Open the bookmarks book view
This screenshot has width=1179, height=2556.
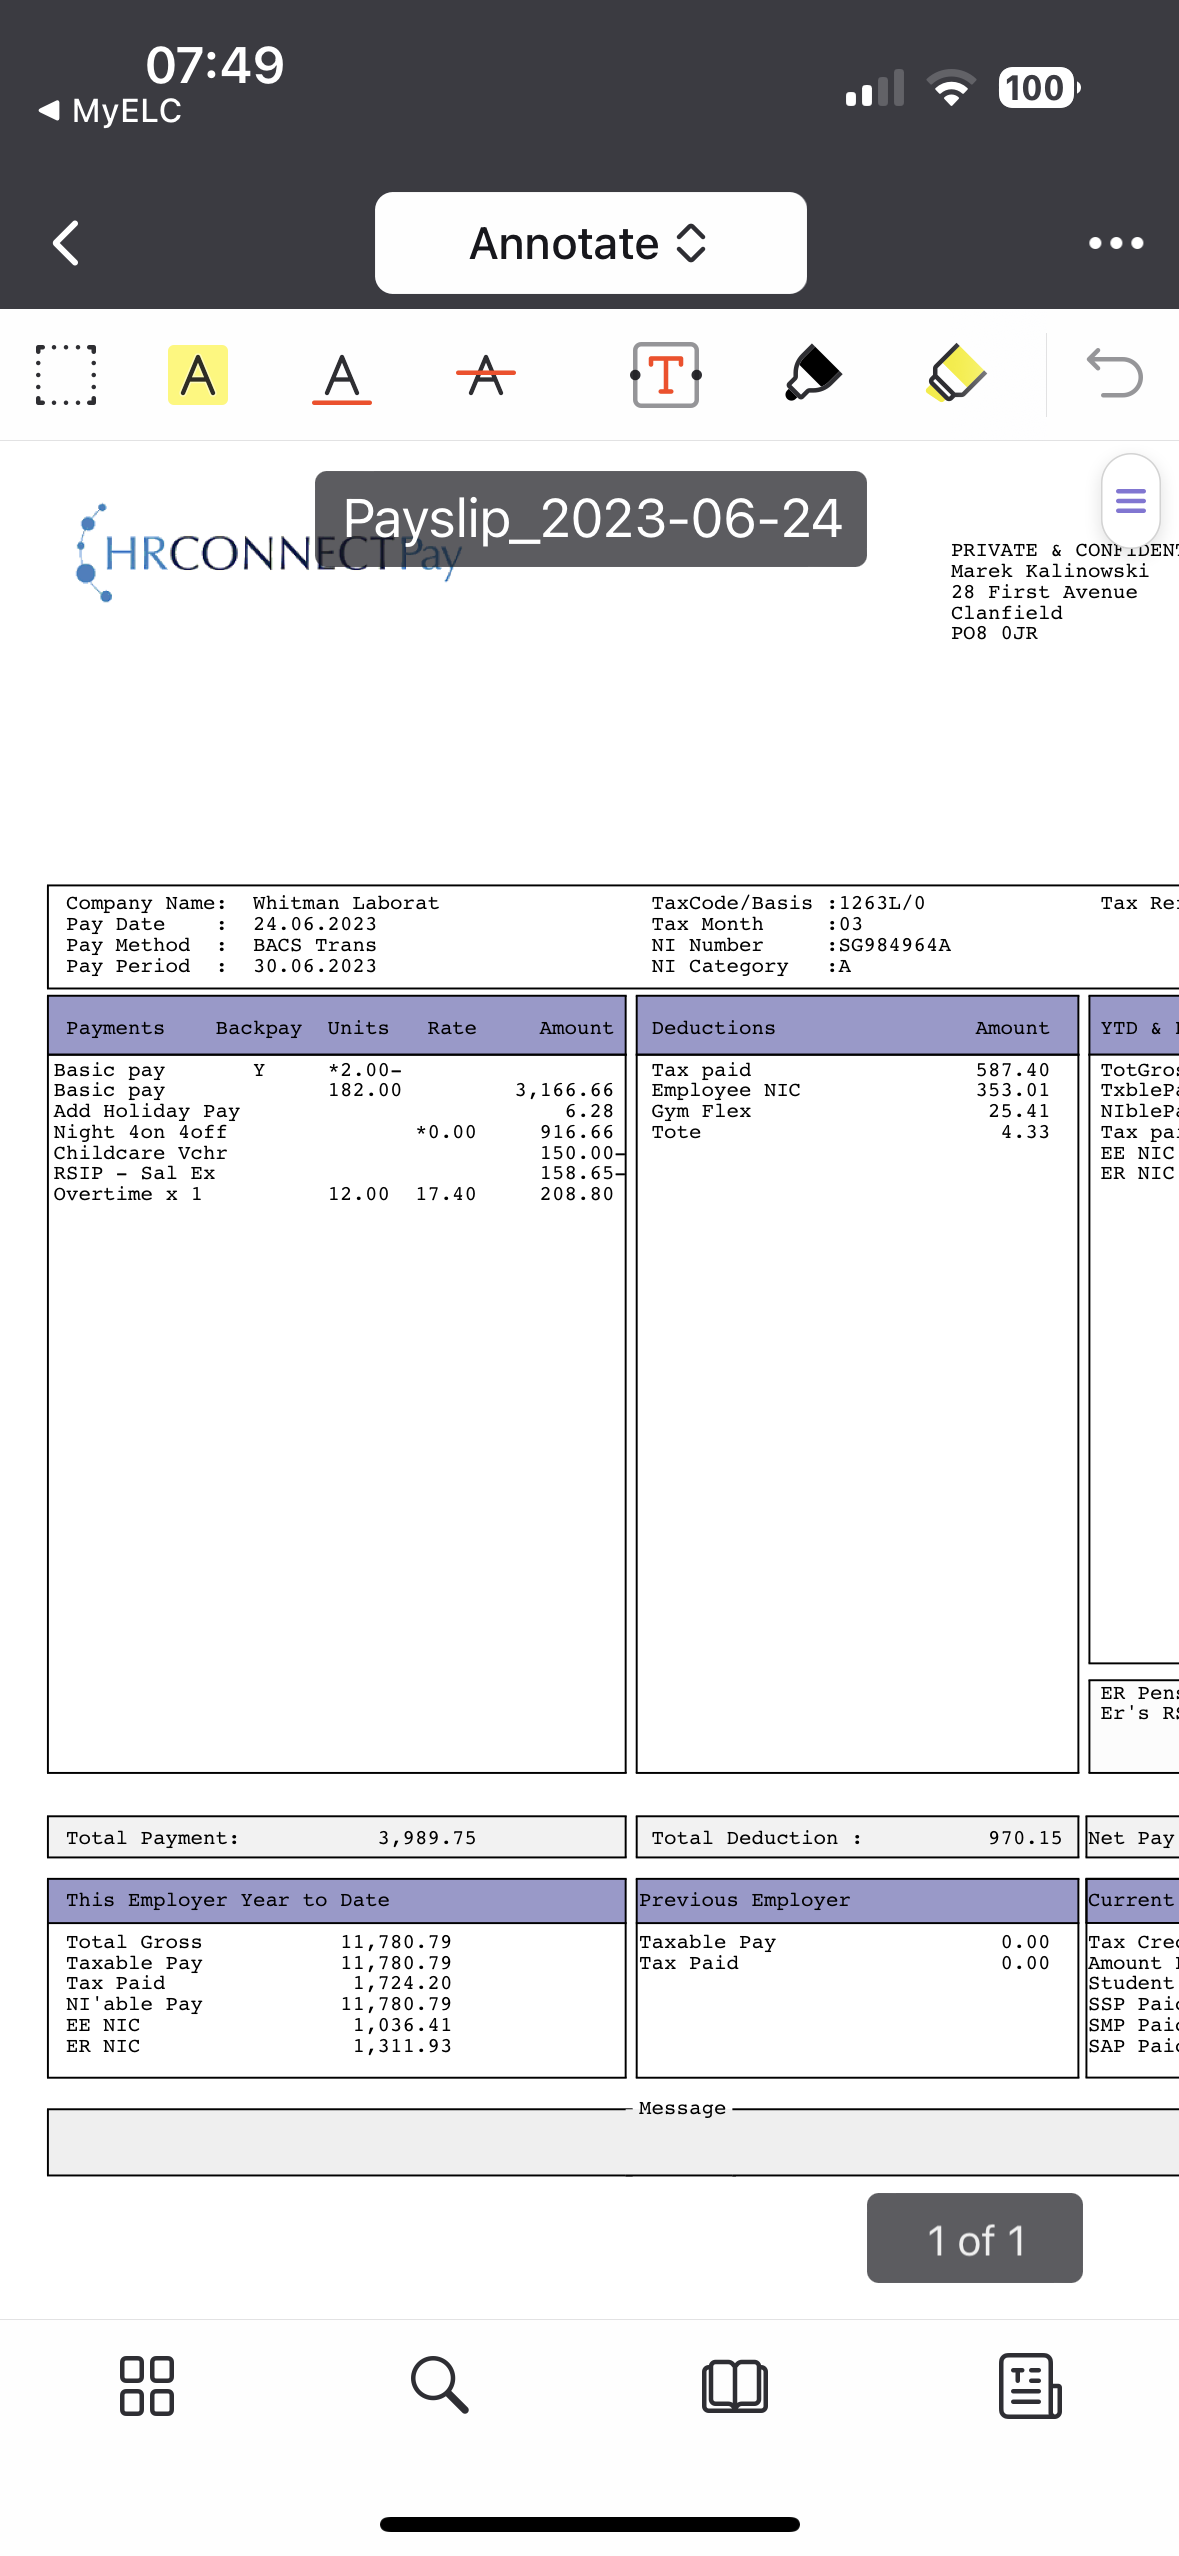735,2386
